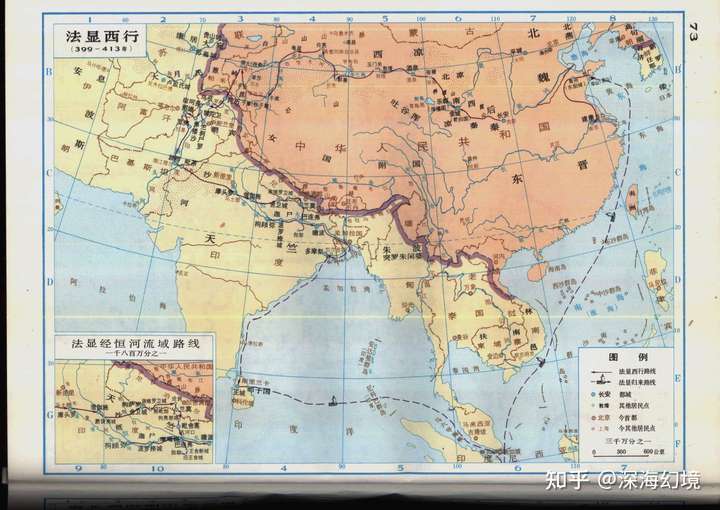Click the blue dot beside 长安 in the legend
Image resolution: width=720 pixels, height=510 pixels.
point(594,394)
